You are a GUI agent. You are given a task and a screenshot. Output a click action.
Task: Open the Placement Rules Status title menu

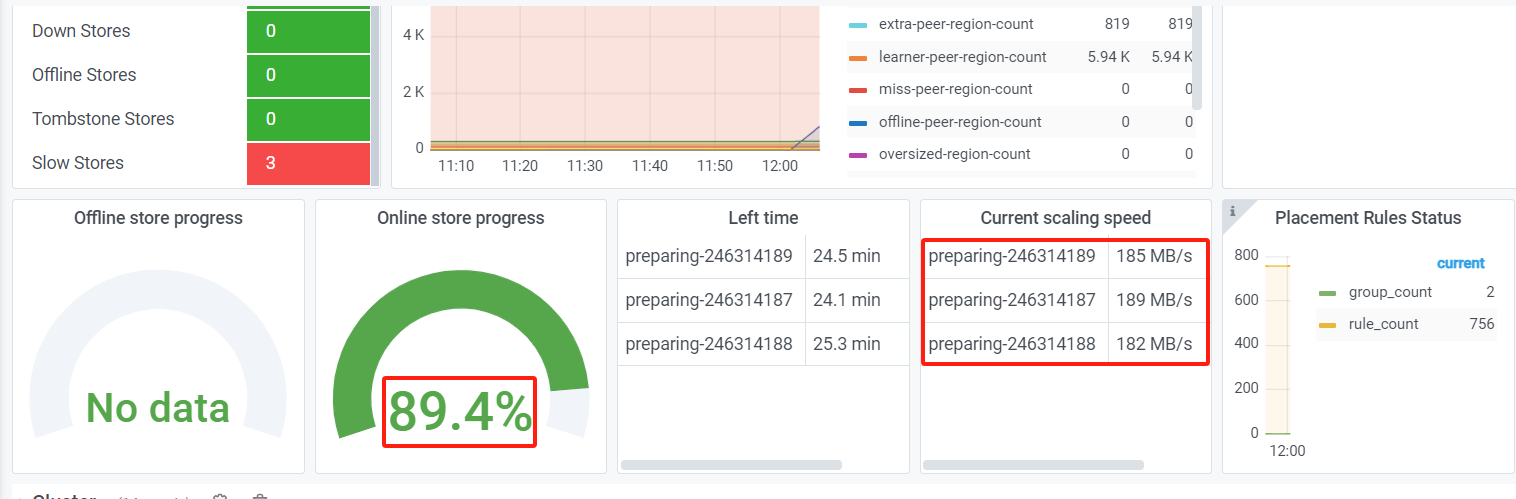pos(1368,218)
